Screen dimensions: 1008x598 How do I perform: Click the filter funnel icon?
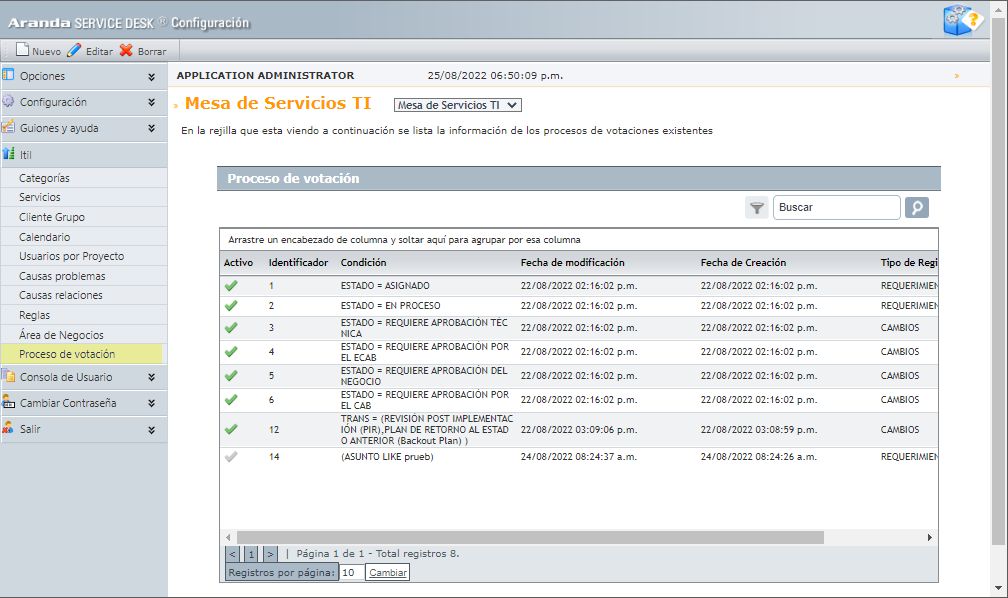[x=757, y=208]
